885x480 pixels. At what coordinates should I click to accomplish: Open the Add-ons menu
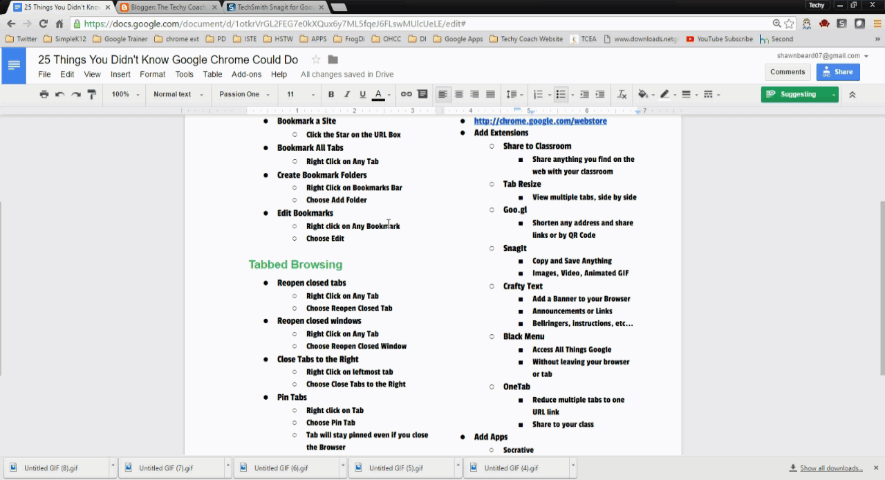tap(246, 74)
